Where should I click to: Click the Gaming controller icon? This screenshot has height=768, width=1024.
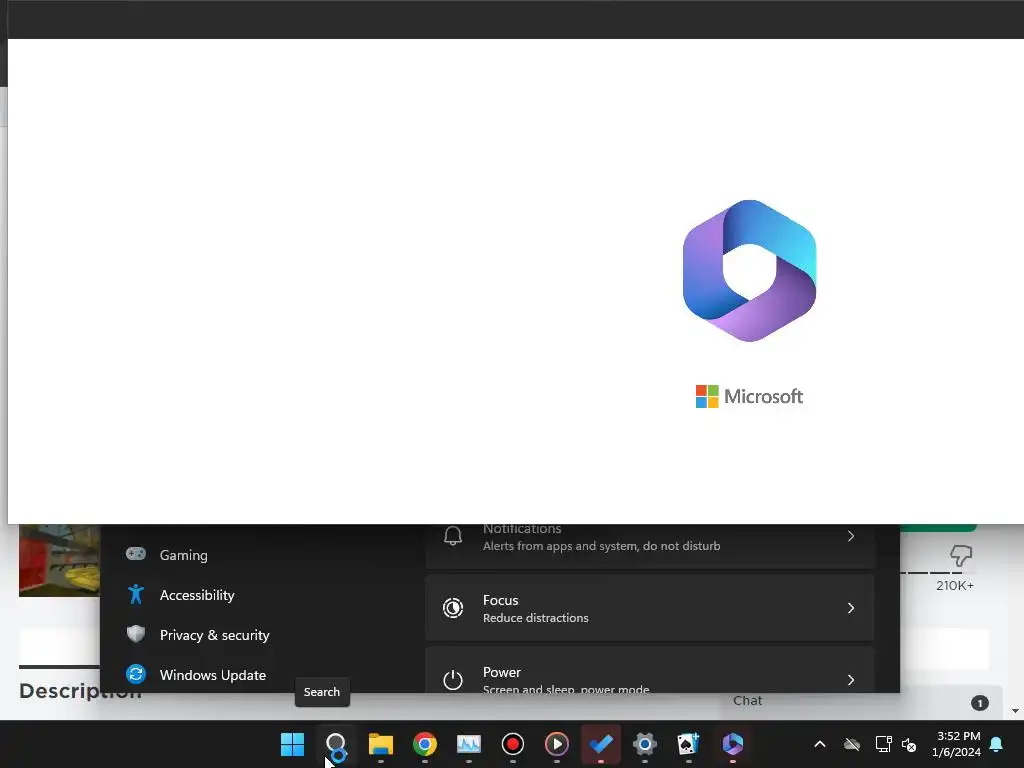tap(136, 554)
